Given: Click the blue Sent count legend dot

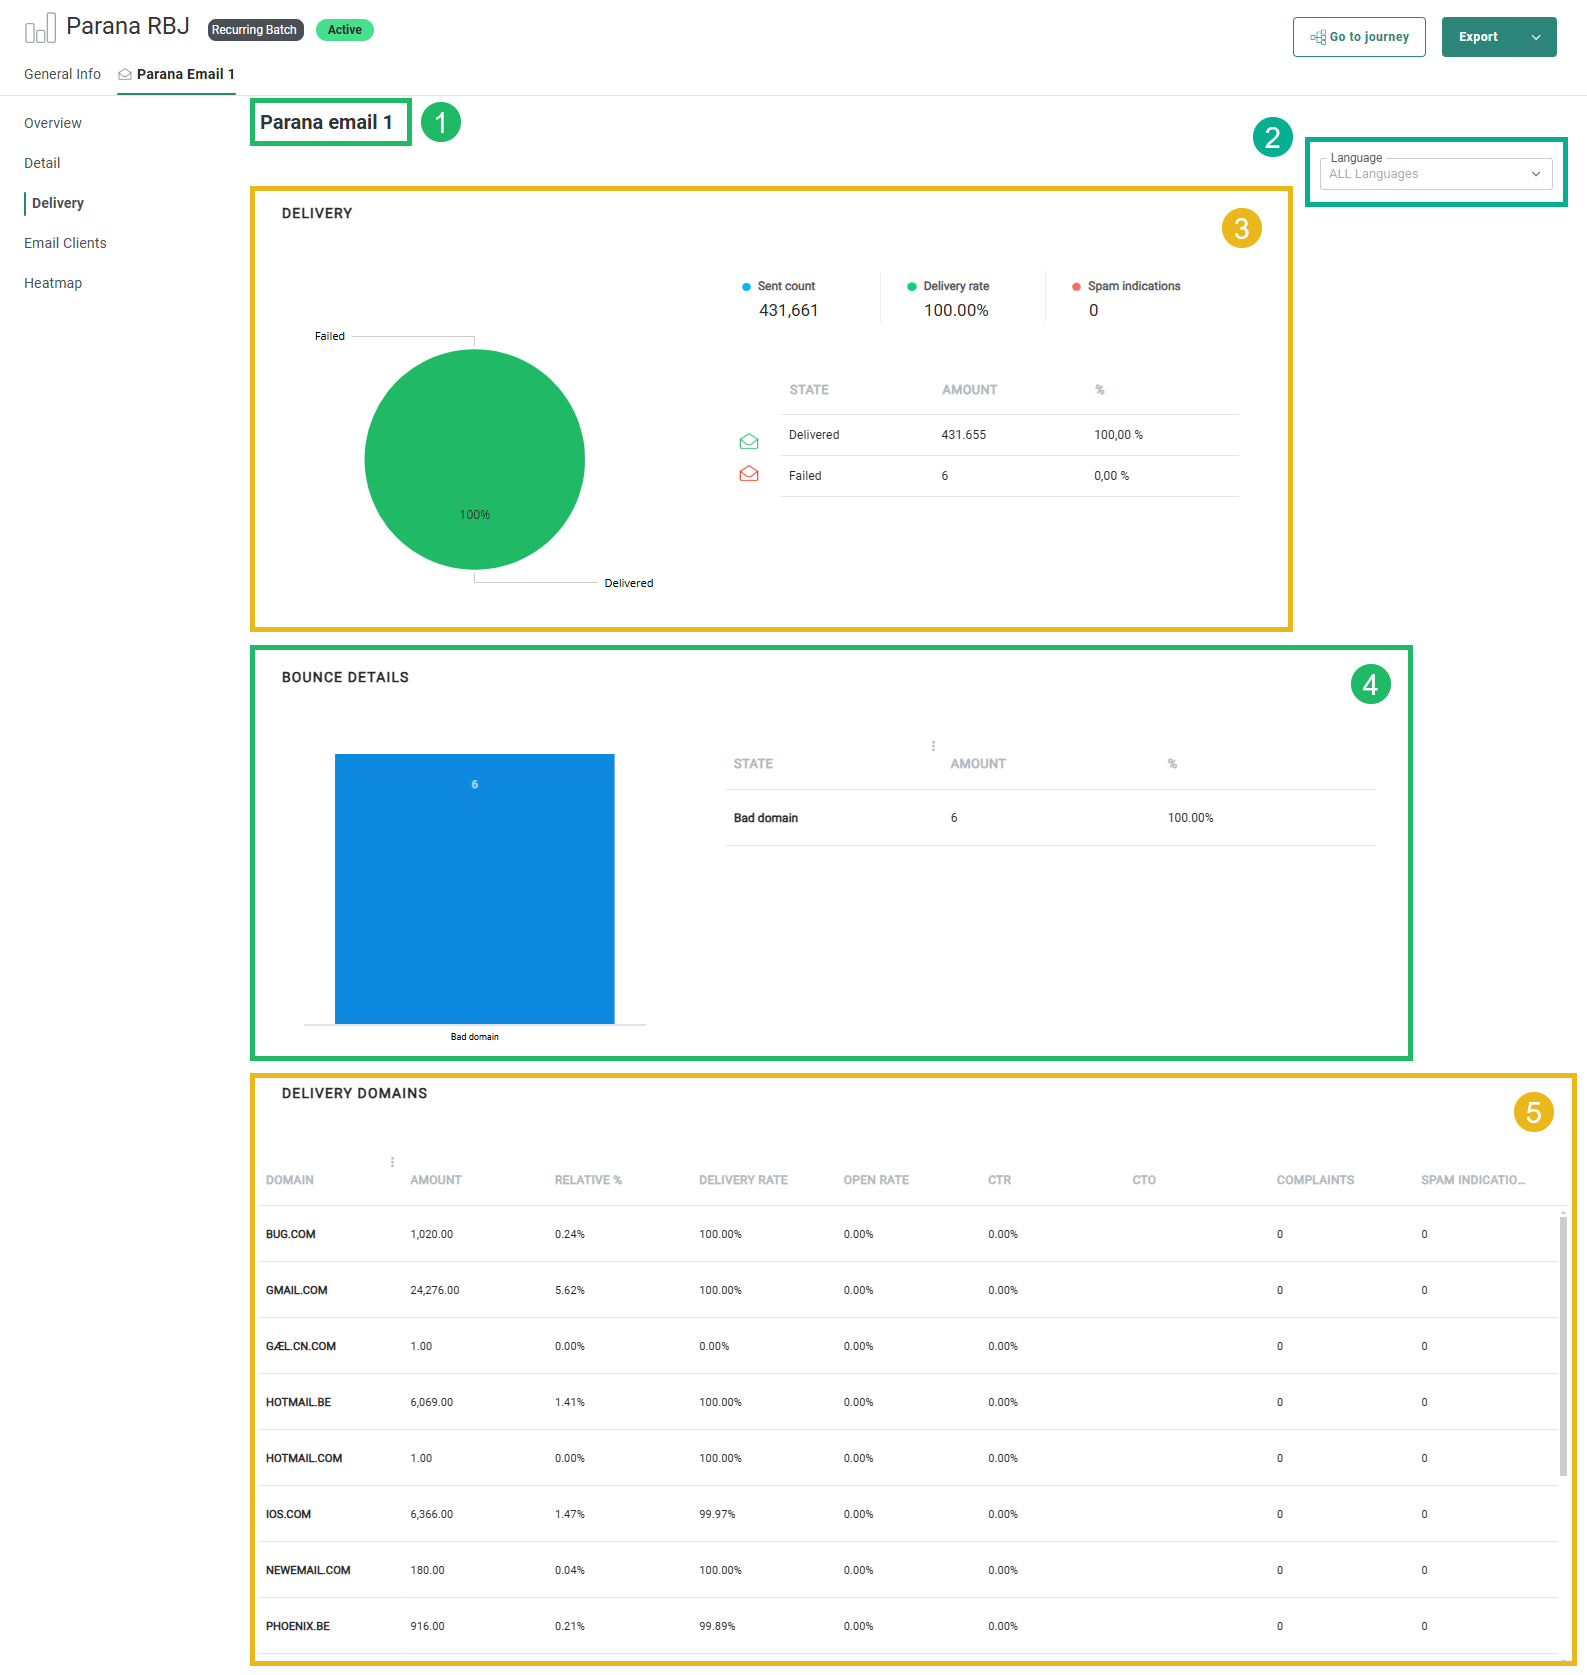Looking at the screenshot, I should coord(746,287).
